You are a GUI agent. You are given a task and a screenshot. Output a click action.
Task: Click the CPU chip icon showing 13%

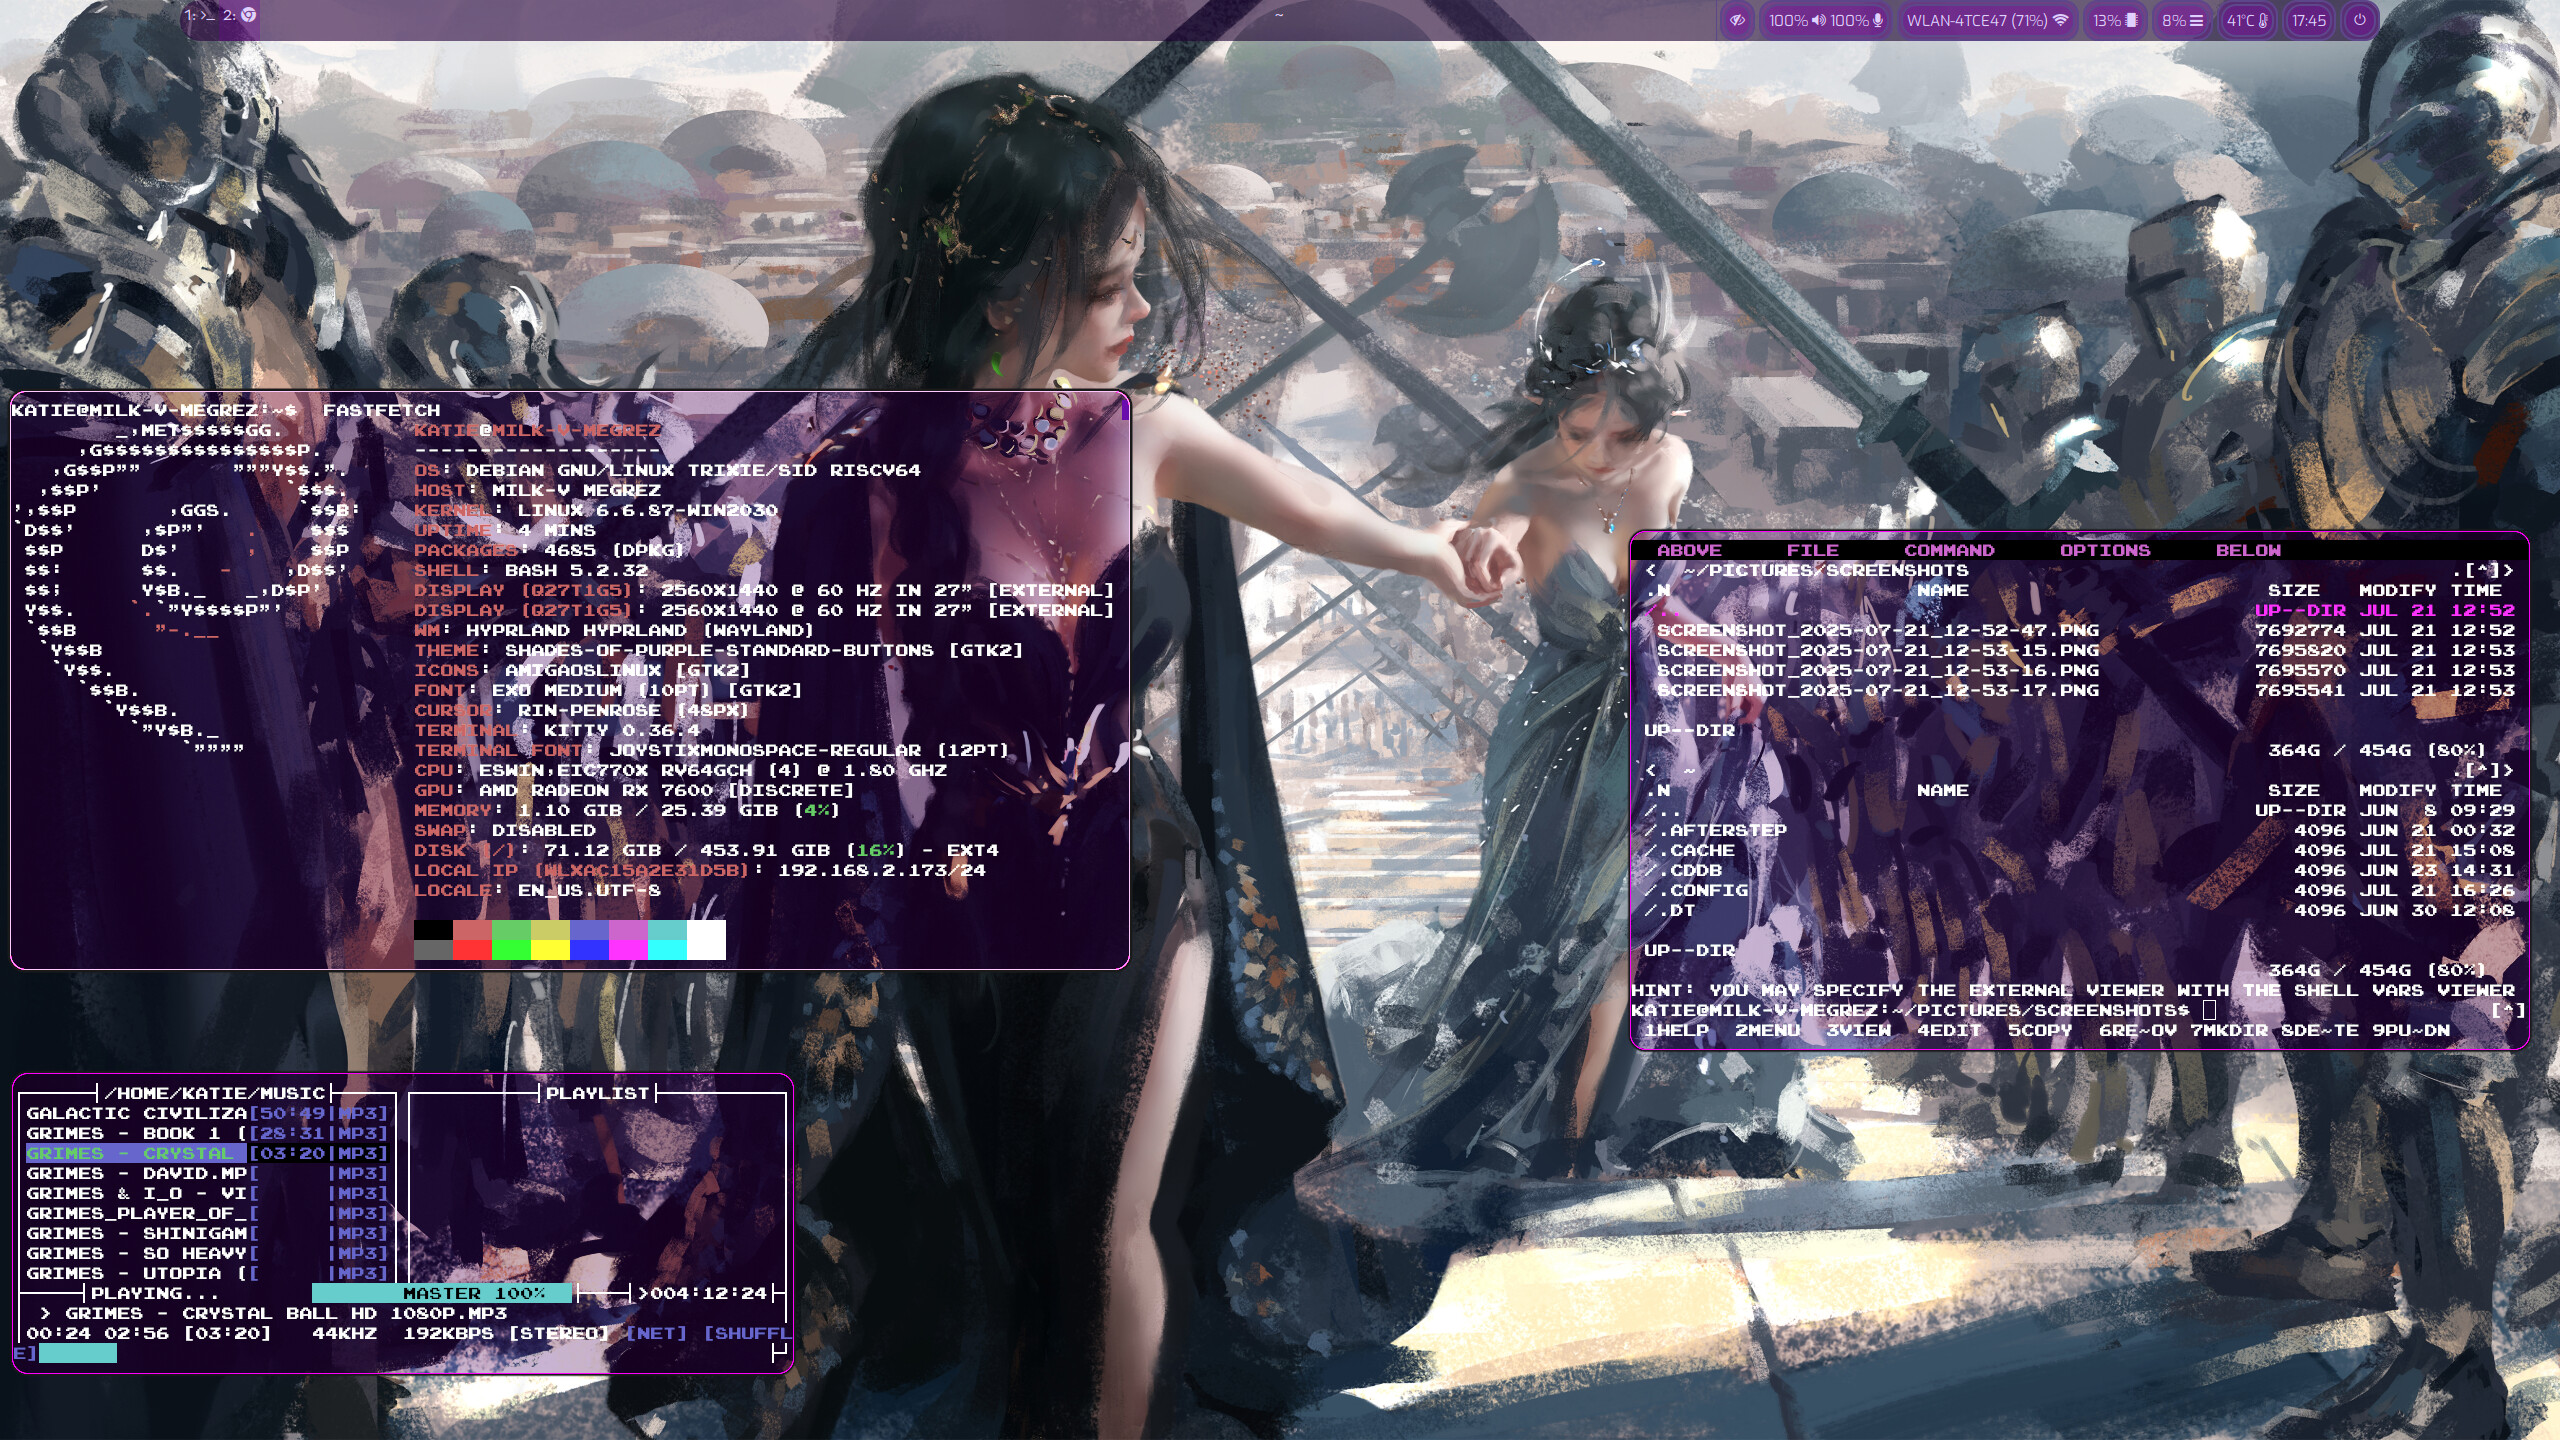(x=2131, y=20)
